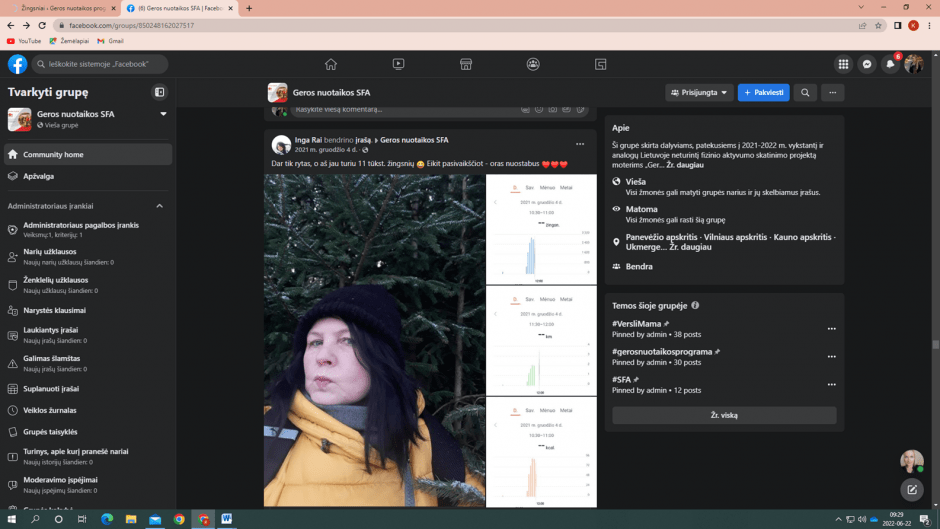Start a new message with compose icon
This screenshot has width=940, height=529.
[x=912, y=490]
